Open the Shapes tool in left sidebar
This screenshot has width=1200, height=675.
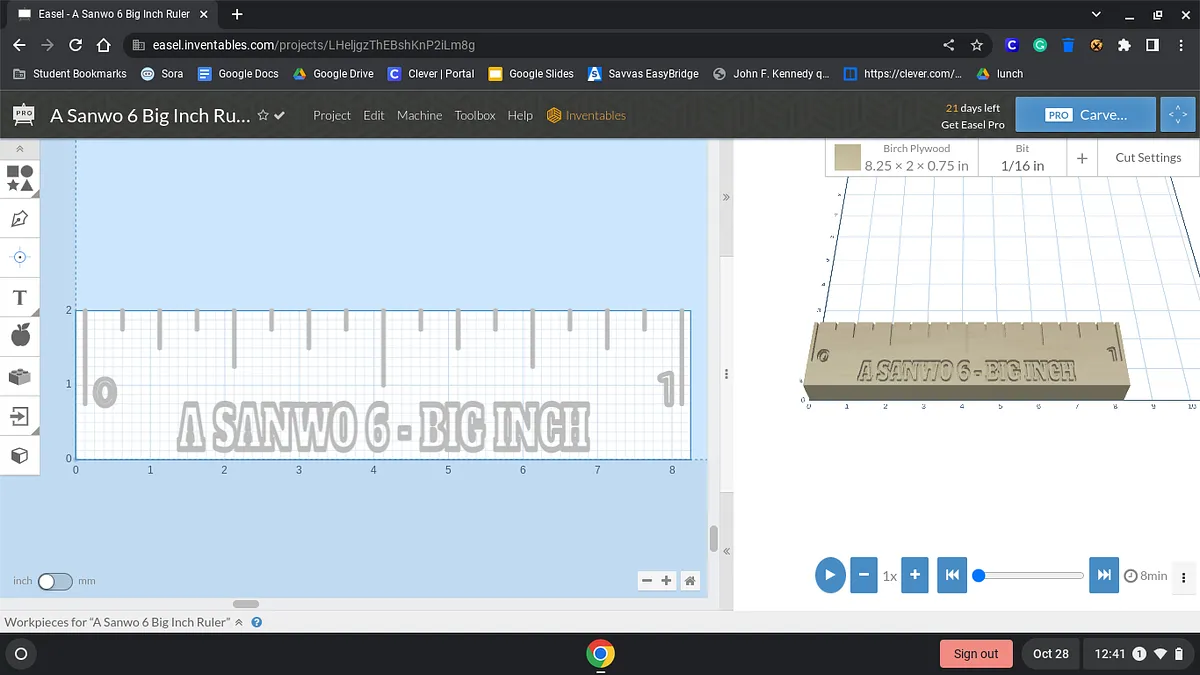(20, 179)
